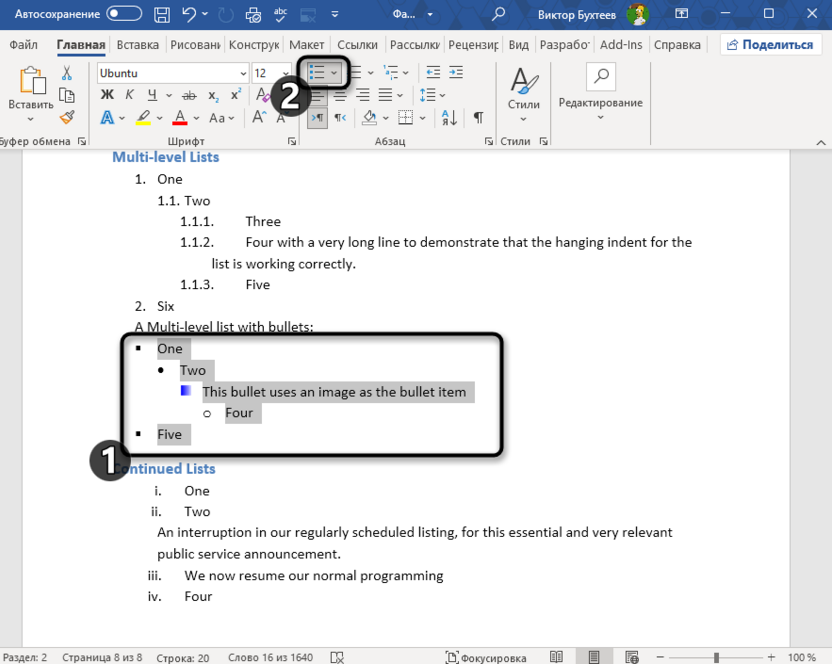Screen dimensions: 832x664
Task: Apply shading with the paint bucket icon
Action: (x=369, y=118)
